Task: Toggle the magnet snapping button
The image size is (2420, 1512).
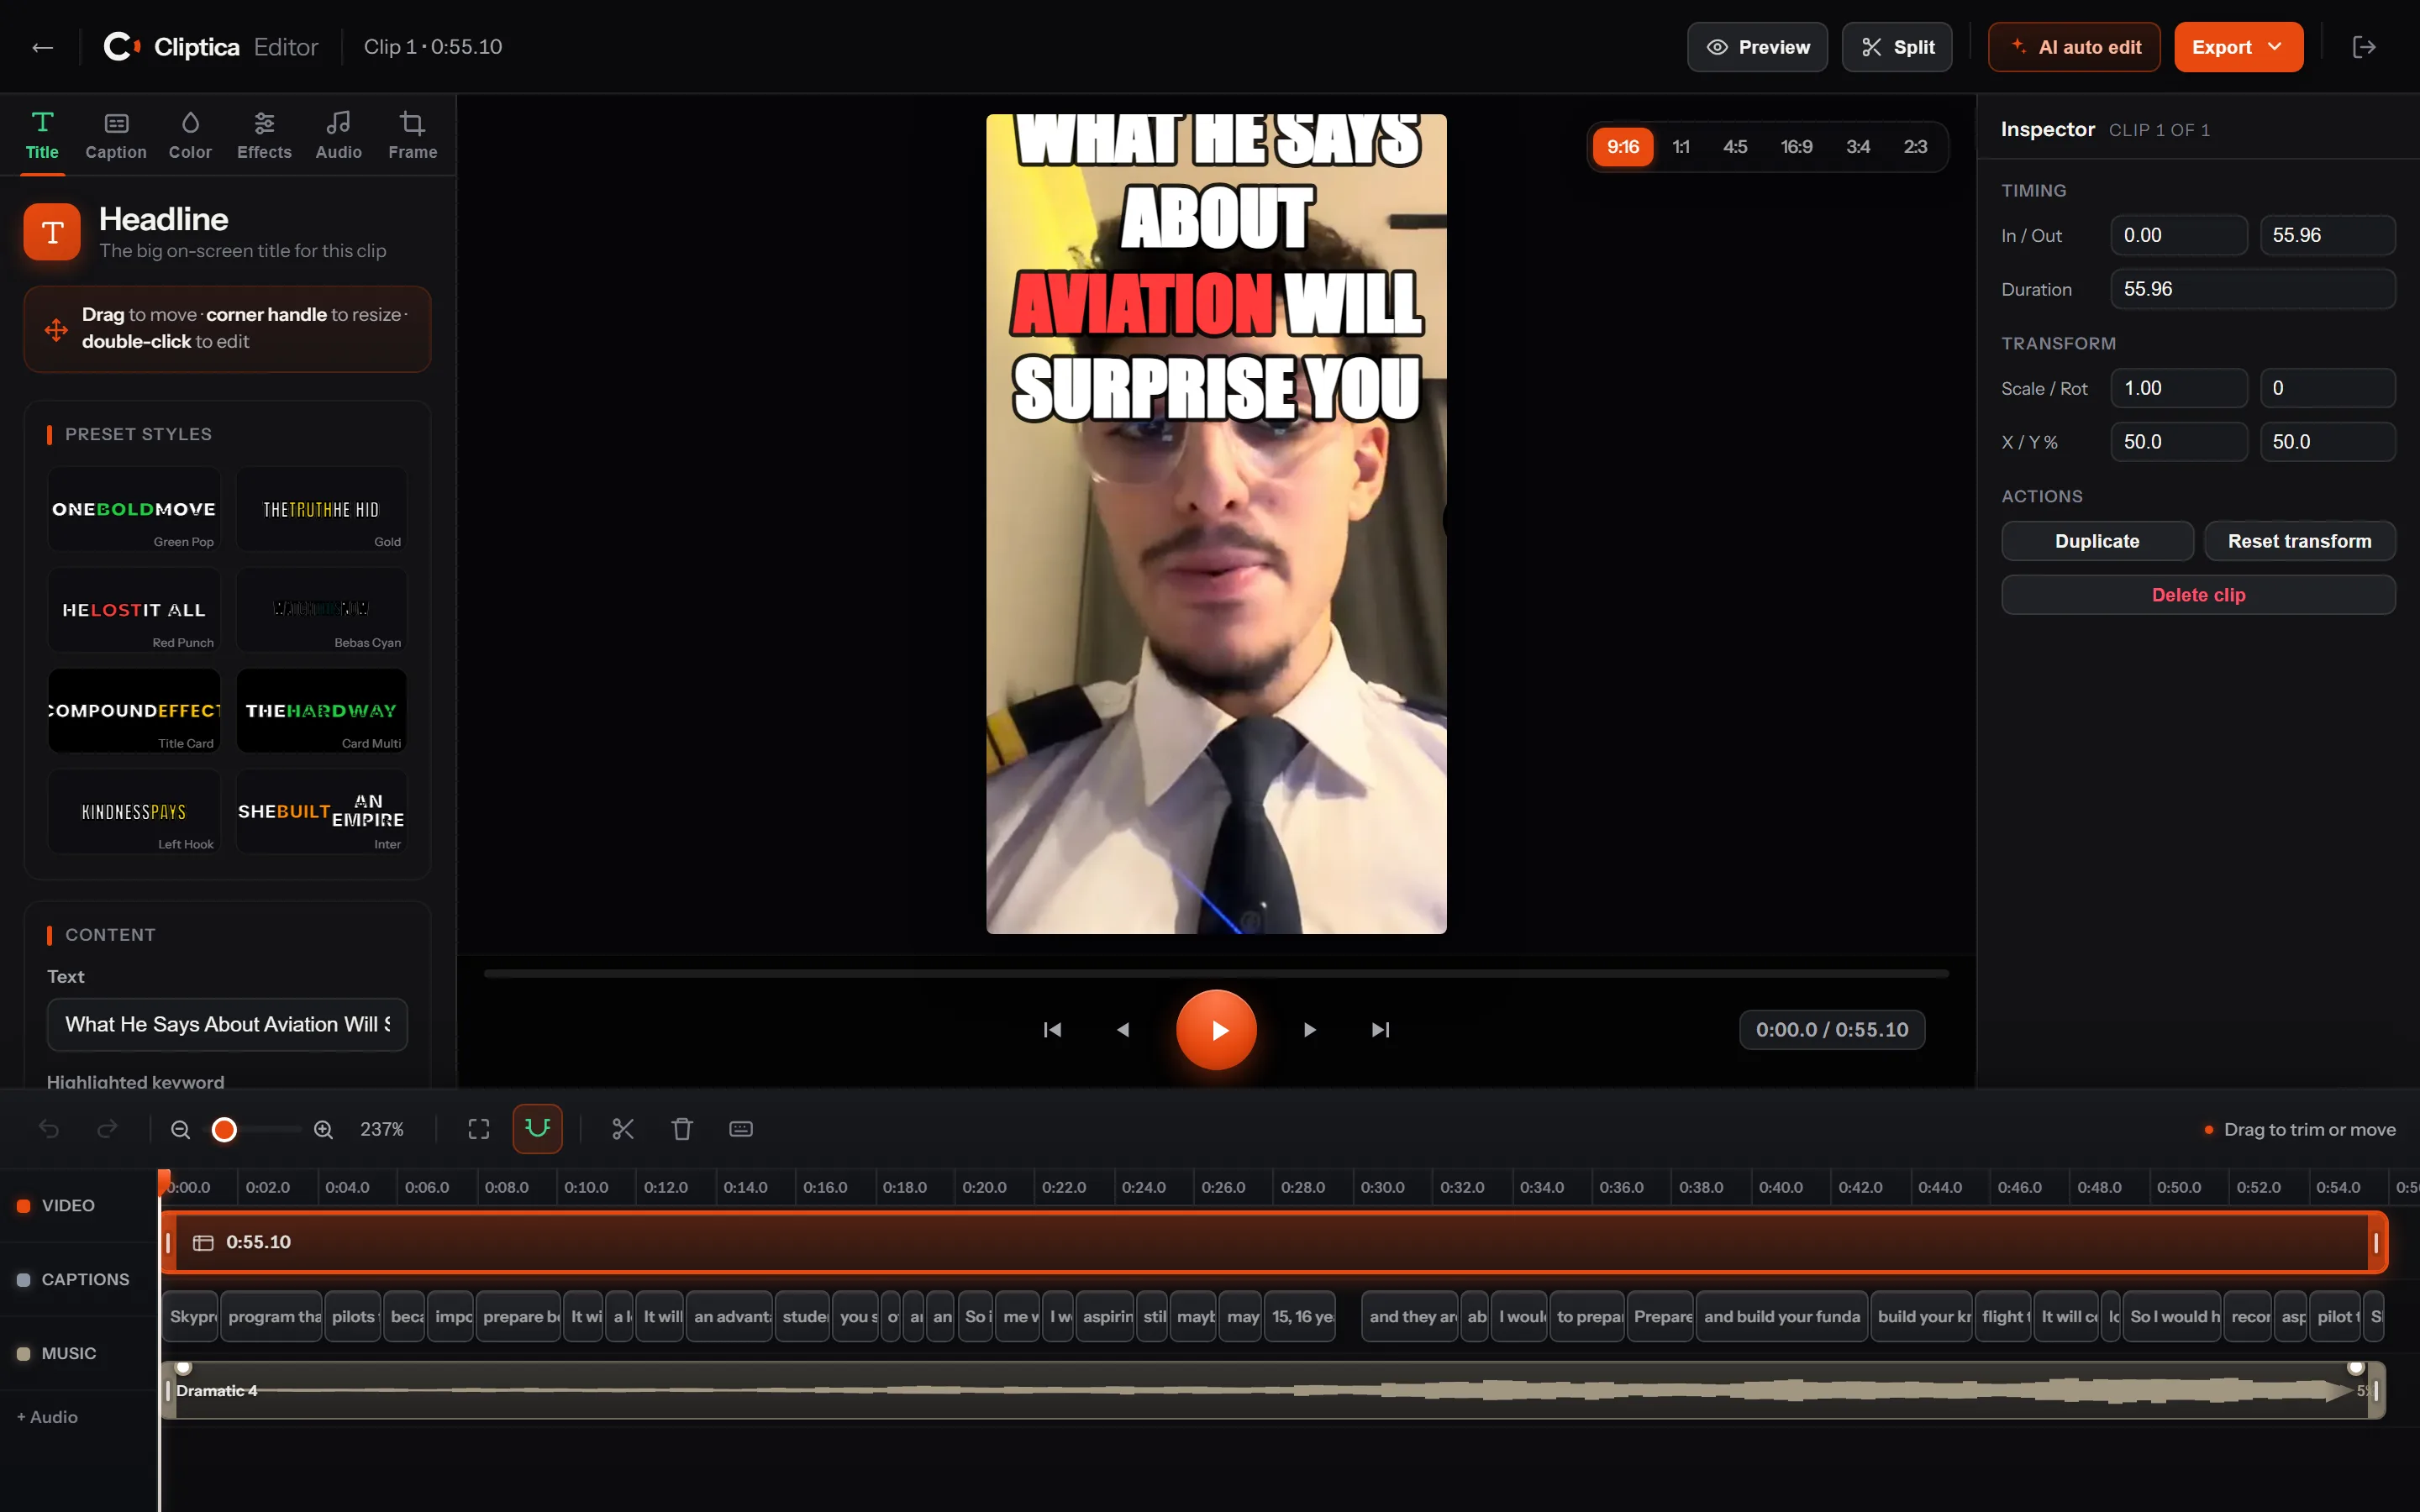Action: click(x=537, y=1129)
